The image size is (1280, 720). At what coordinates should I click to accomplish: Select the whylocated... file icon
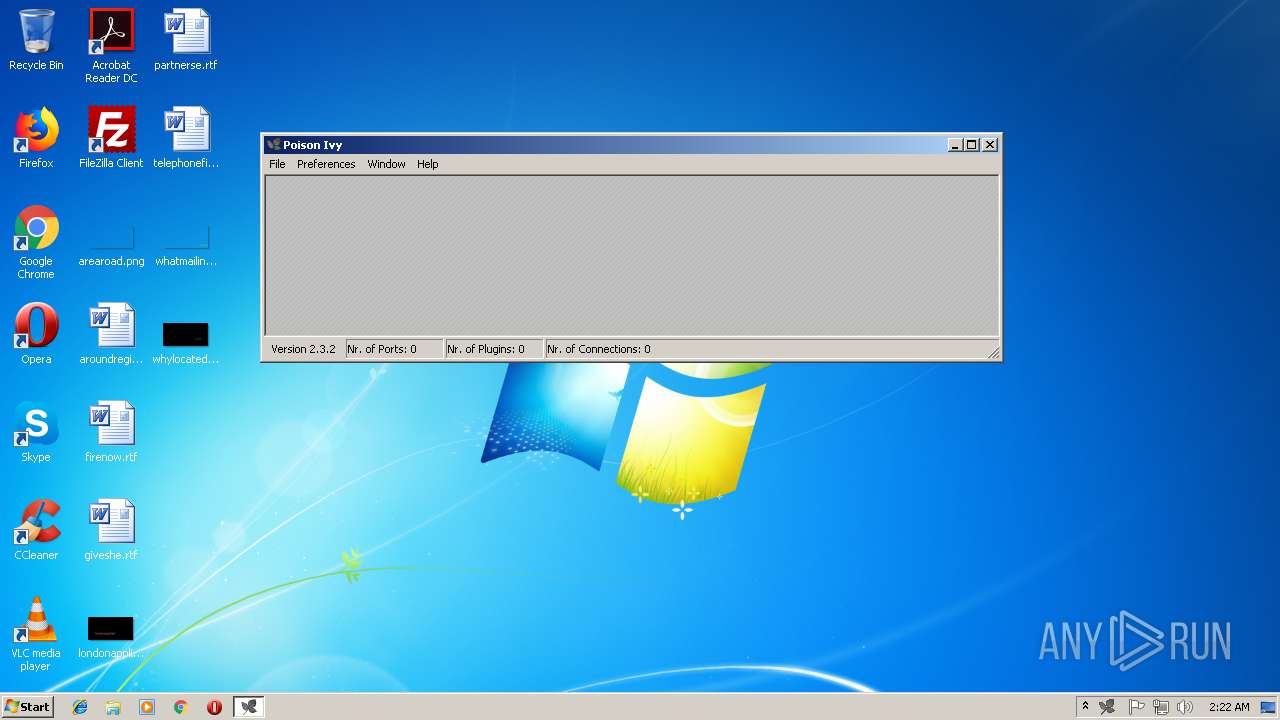pyautogui.click(x=186, y=342)
